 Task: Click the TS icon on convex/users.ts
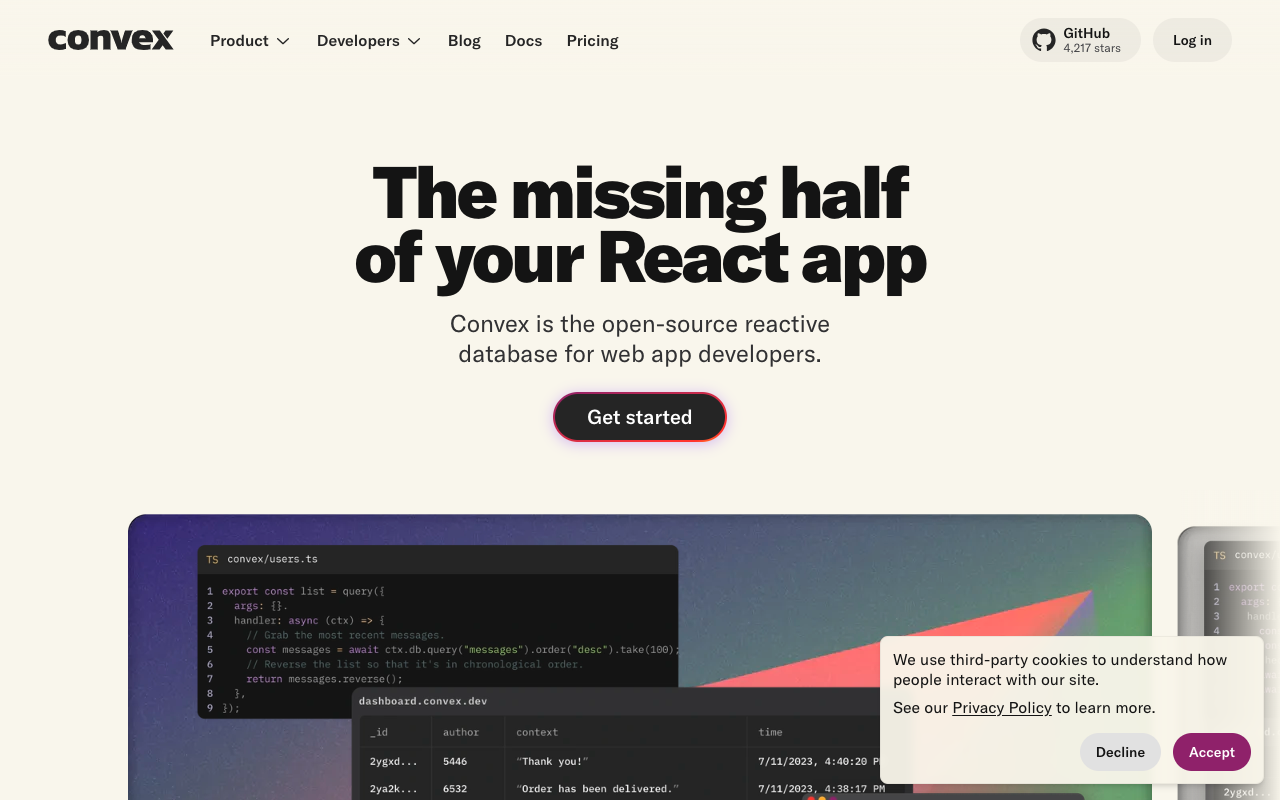(212, 559)
